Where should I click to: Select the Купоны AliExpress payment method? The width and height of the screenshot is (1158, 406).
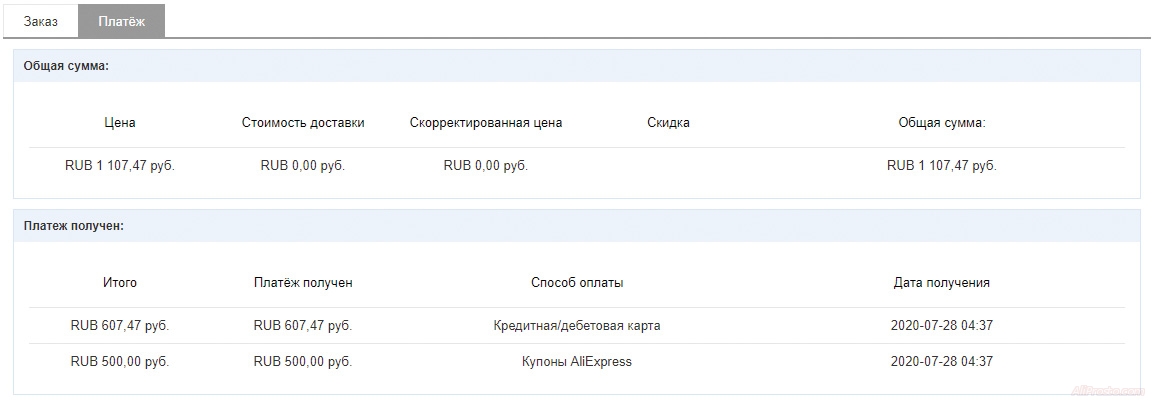click(x=577, y=362)
